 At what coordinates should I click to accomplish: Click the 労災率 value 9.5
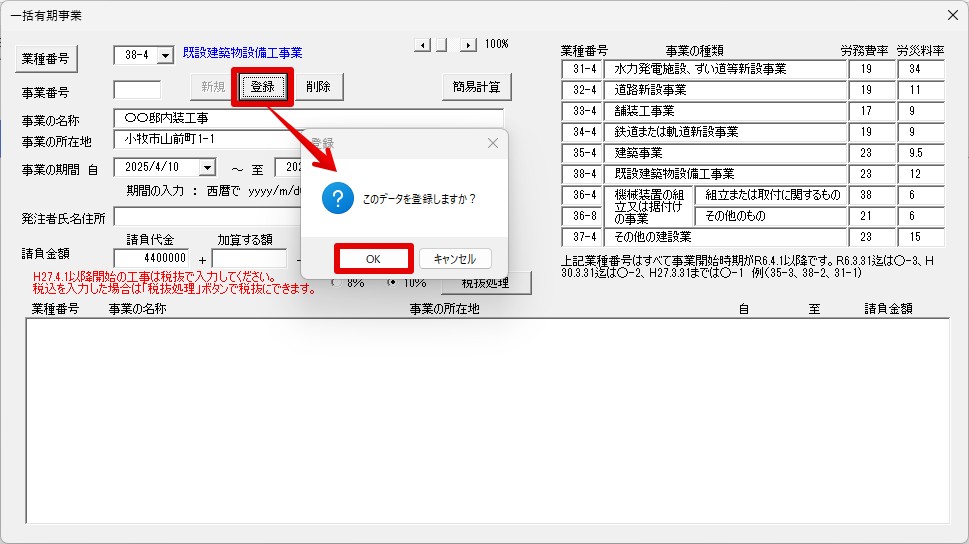(x=921, y=153)
